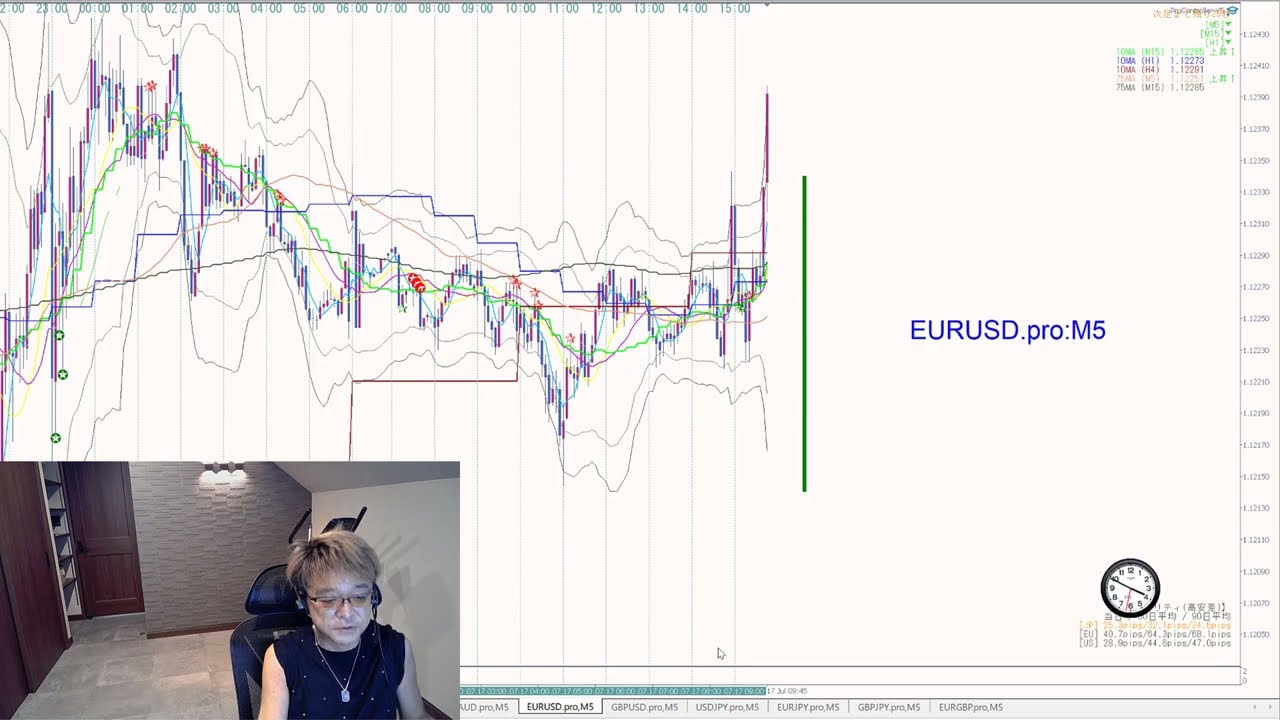Viewport: 1280px width, 720px height.
Task: Click the PipController expert advisor hat icon
Action: tap(1232, 11)
